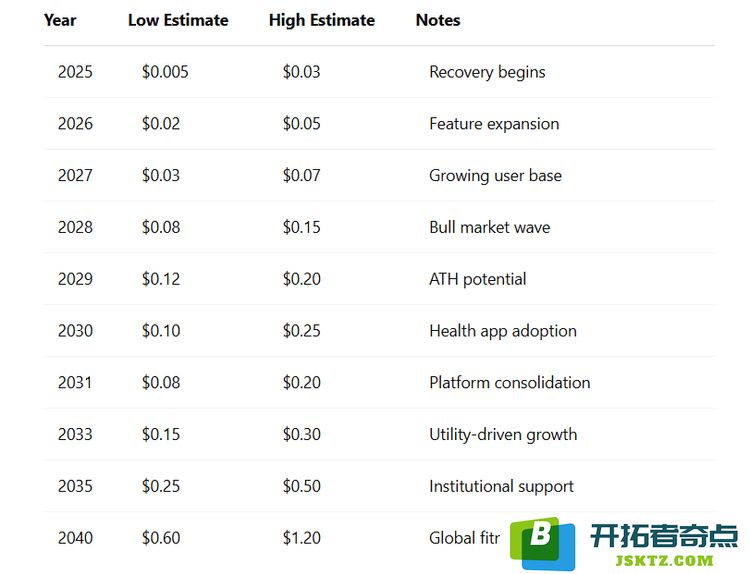Click the green B watermark logo icon

(x=542, y=543)
